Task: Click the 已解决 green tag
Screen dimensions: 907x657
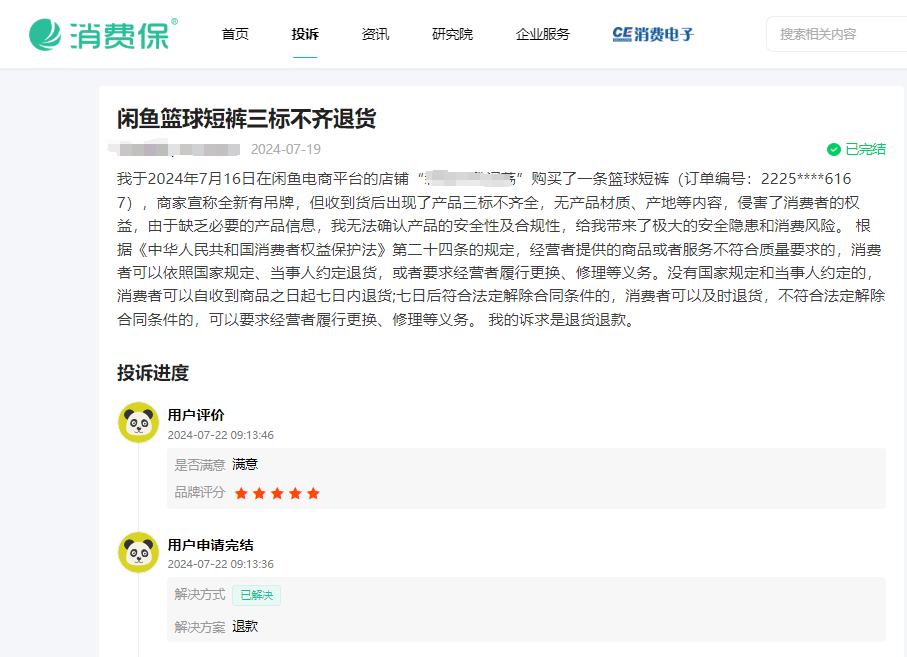Action: tap(256, 595)
